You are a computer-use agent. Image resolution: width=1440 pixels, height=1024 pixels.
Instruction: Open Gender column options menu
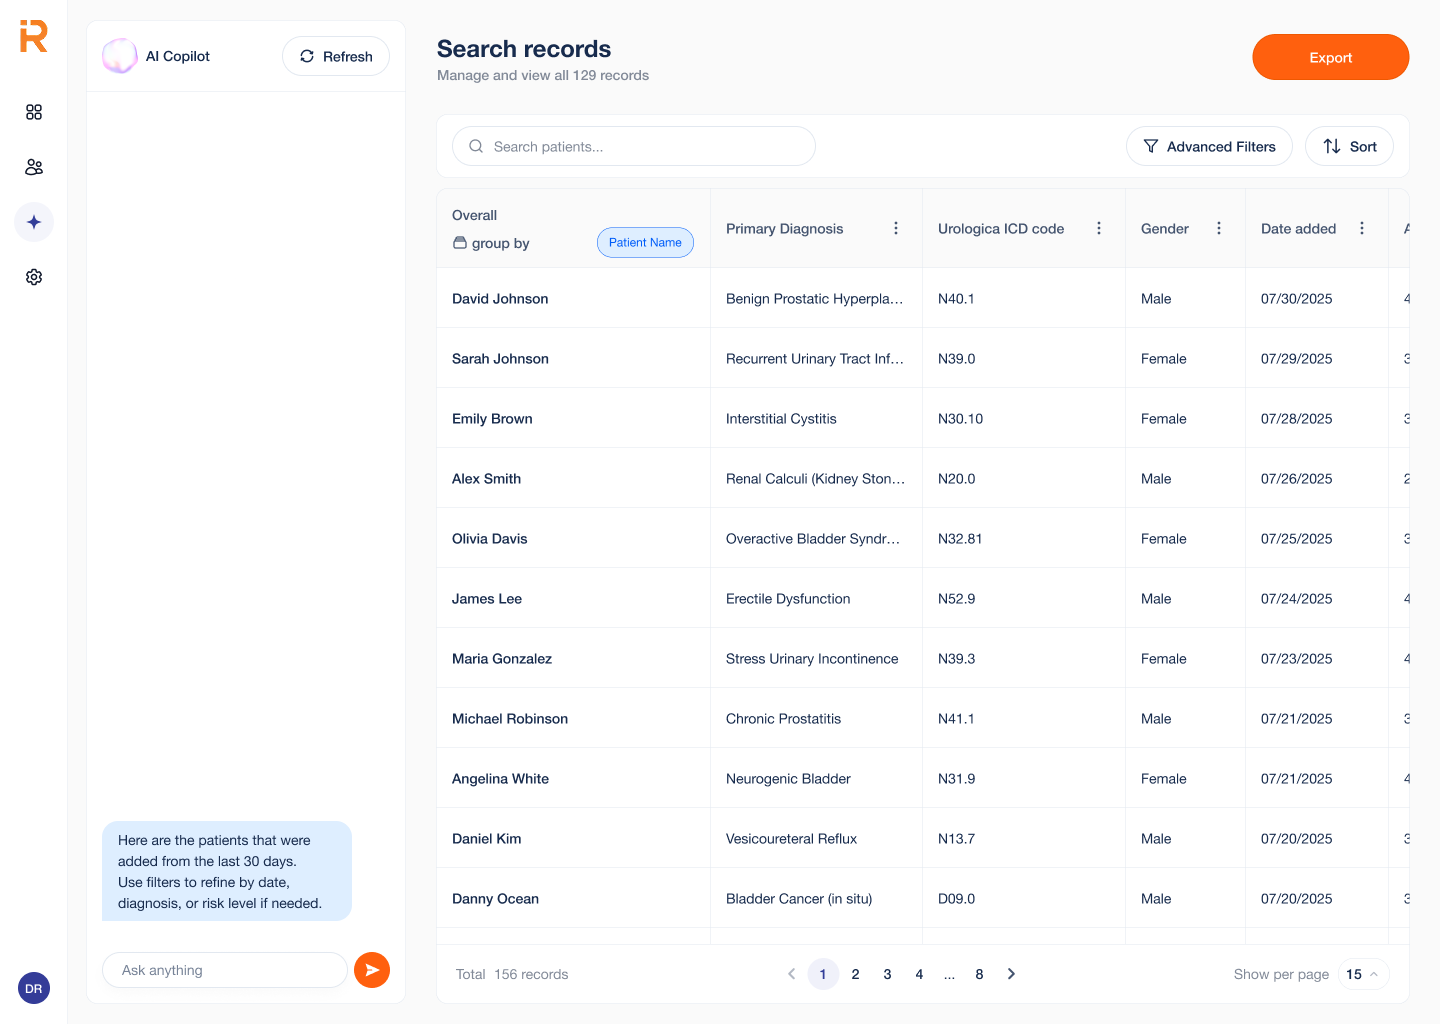coord(1219,229)
